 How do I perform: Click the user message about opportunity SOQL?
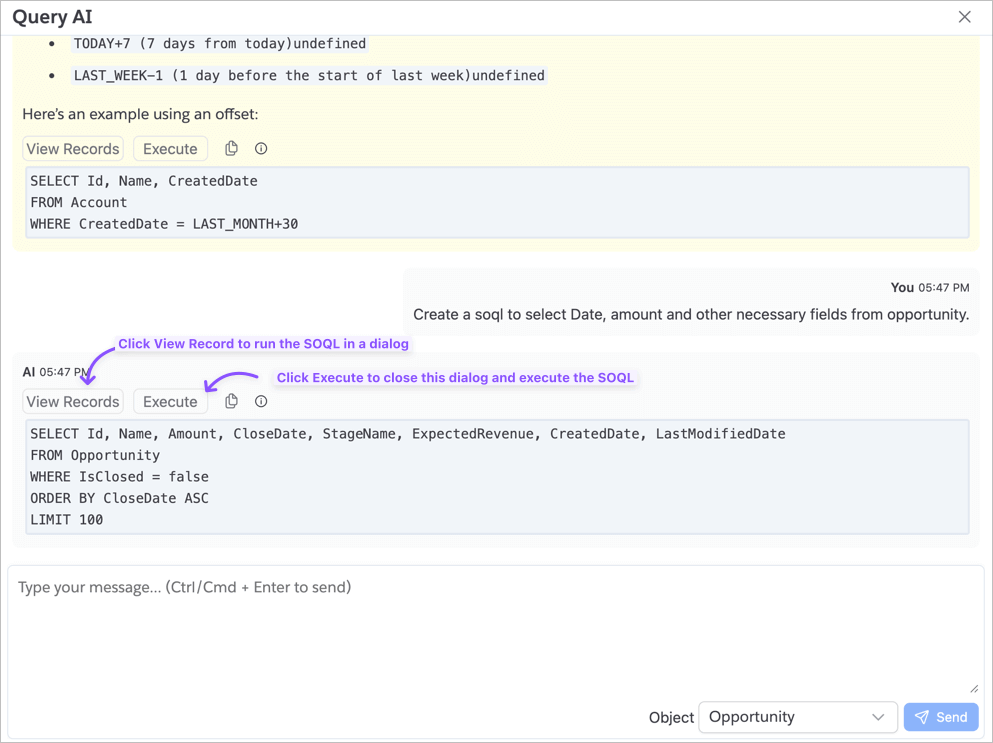click(690, 315)
